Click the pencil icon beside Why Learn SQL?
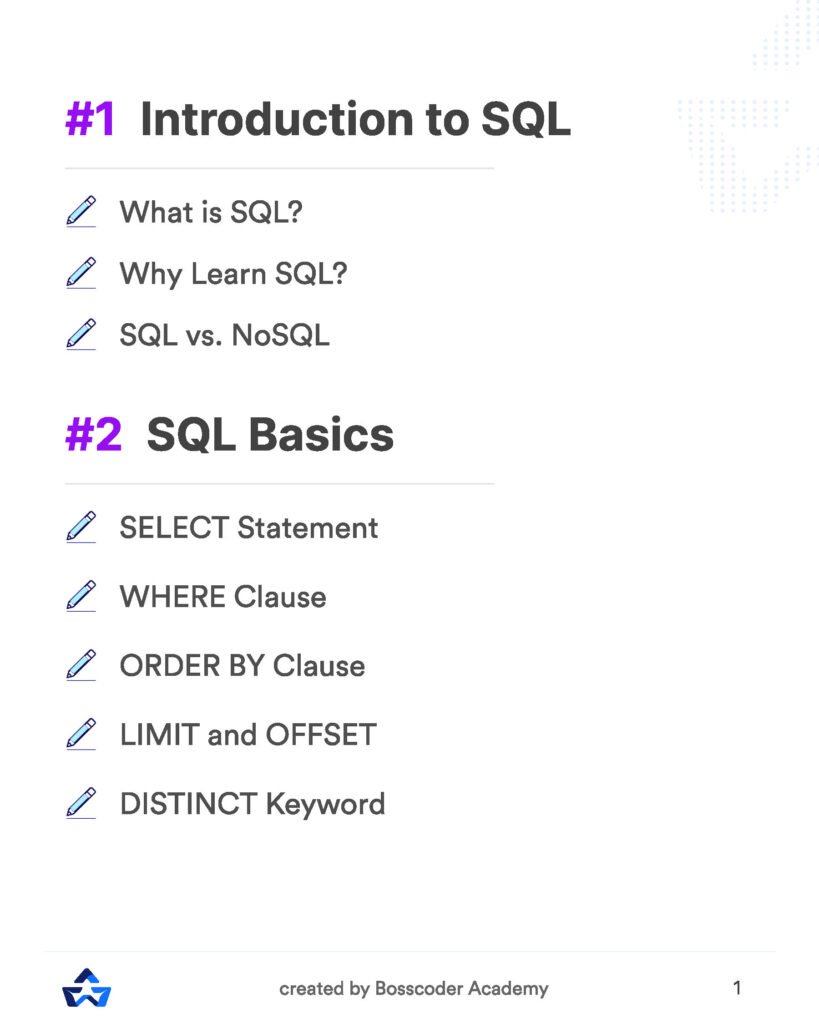This screenshot has width=819, height=1024. (81, 273)
